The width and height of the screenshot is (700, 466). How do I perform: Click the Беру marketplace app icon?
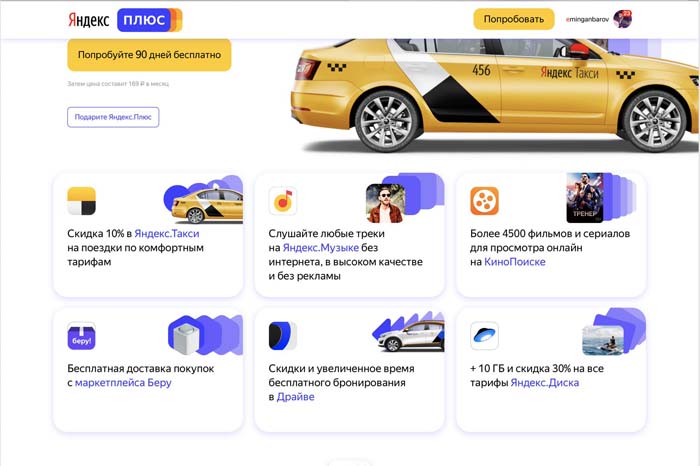(81, 336)
